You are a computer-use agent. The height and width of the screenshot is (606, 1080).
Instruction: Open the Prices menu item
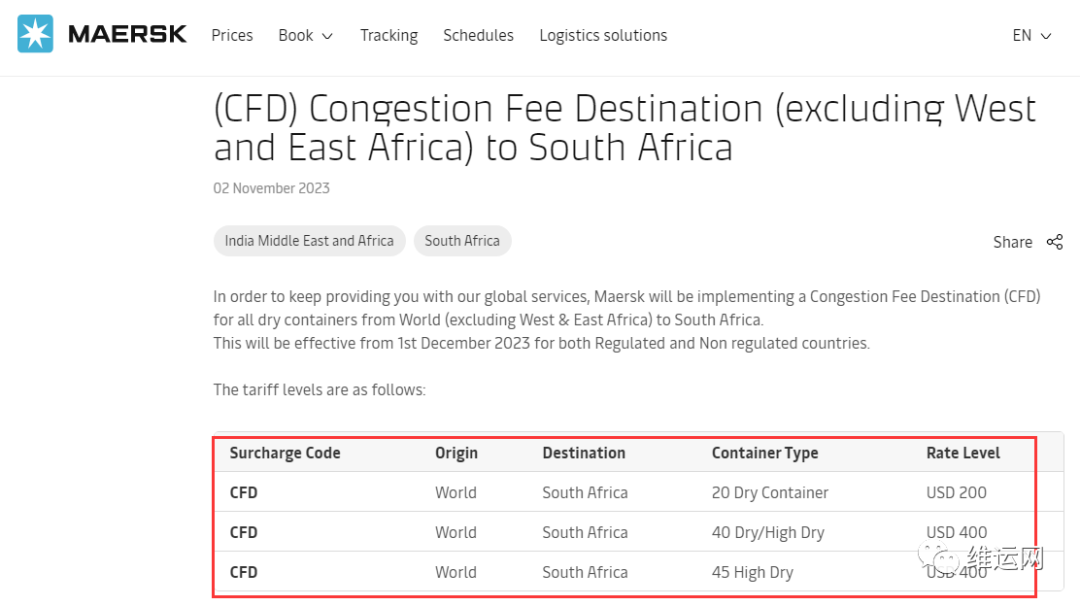click(232, 35)
